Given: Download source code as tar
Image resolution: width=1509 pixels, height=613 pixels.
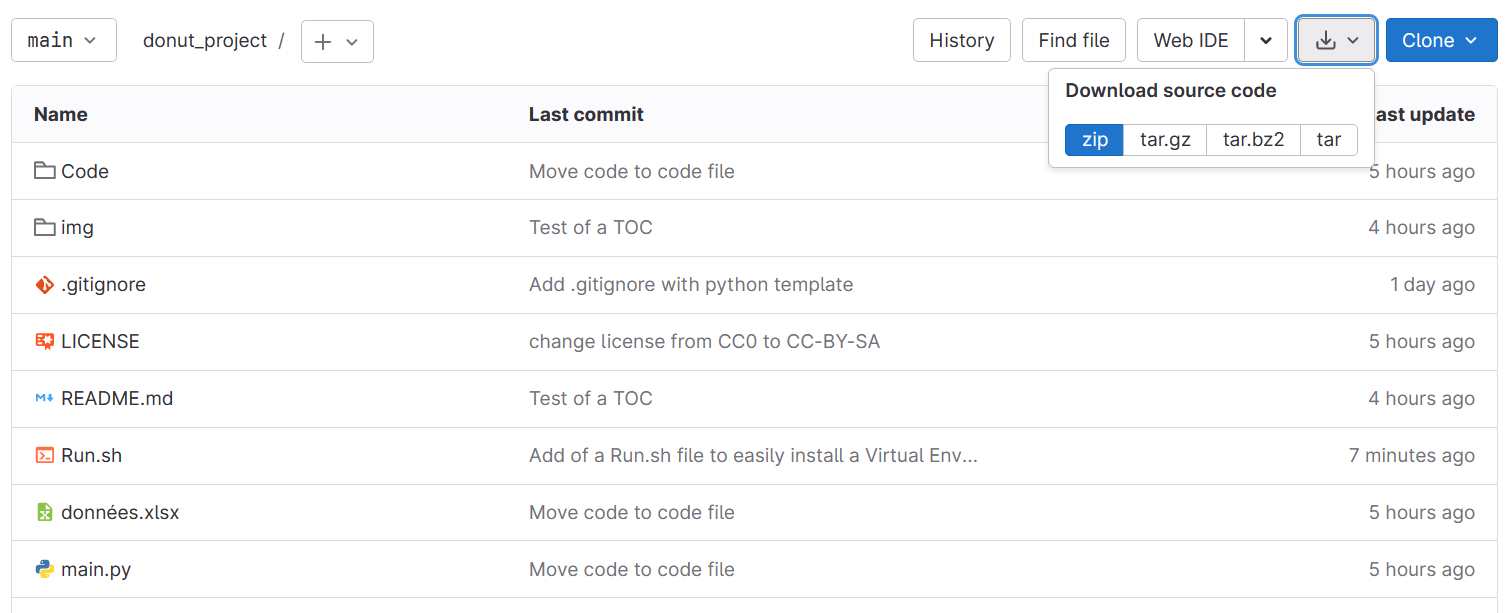Looking at the screenshot, I should (1329, 140).
